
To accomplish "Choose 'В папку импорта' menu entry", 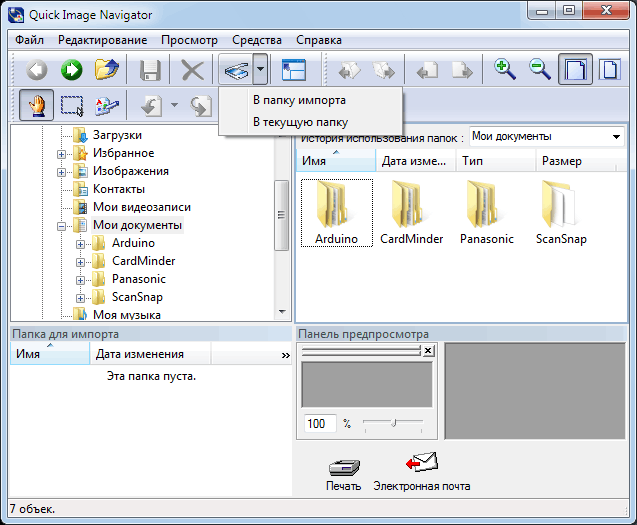I will tap(310, 100).
